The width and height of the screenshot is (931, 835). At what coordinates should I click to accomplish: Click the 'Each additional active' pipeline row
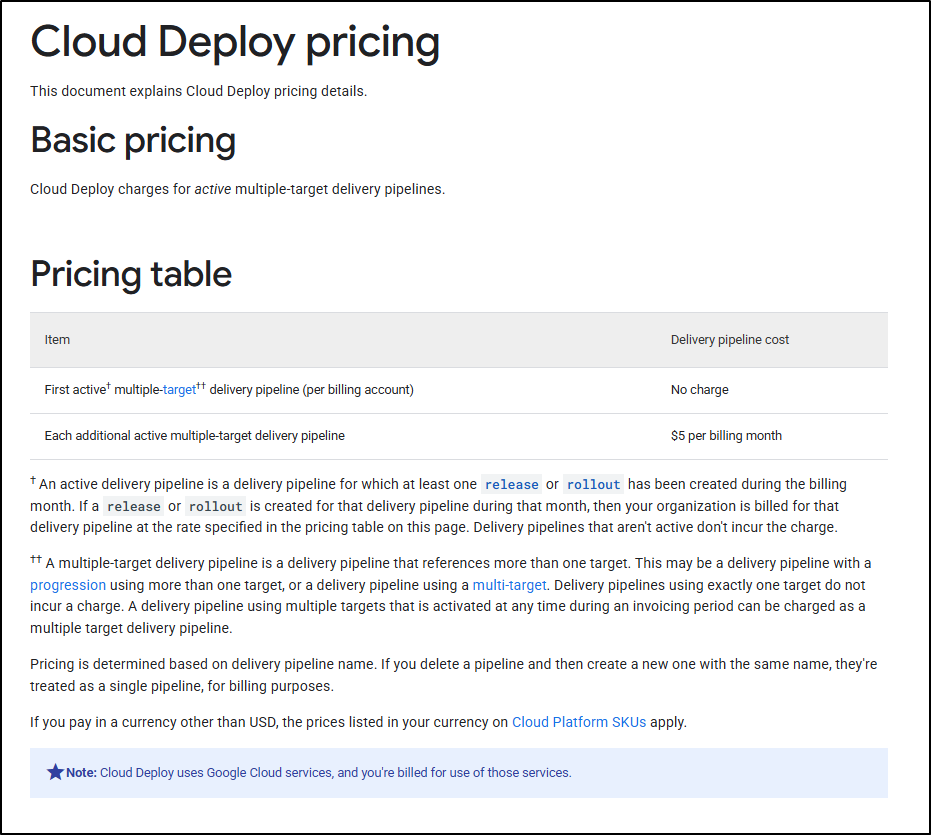tap(459, 437)
